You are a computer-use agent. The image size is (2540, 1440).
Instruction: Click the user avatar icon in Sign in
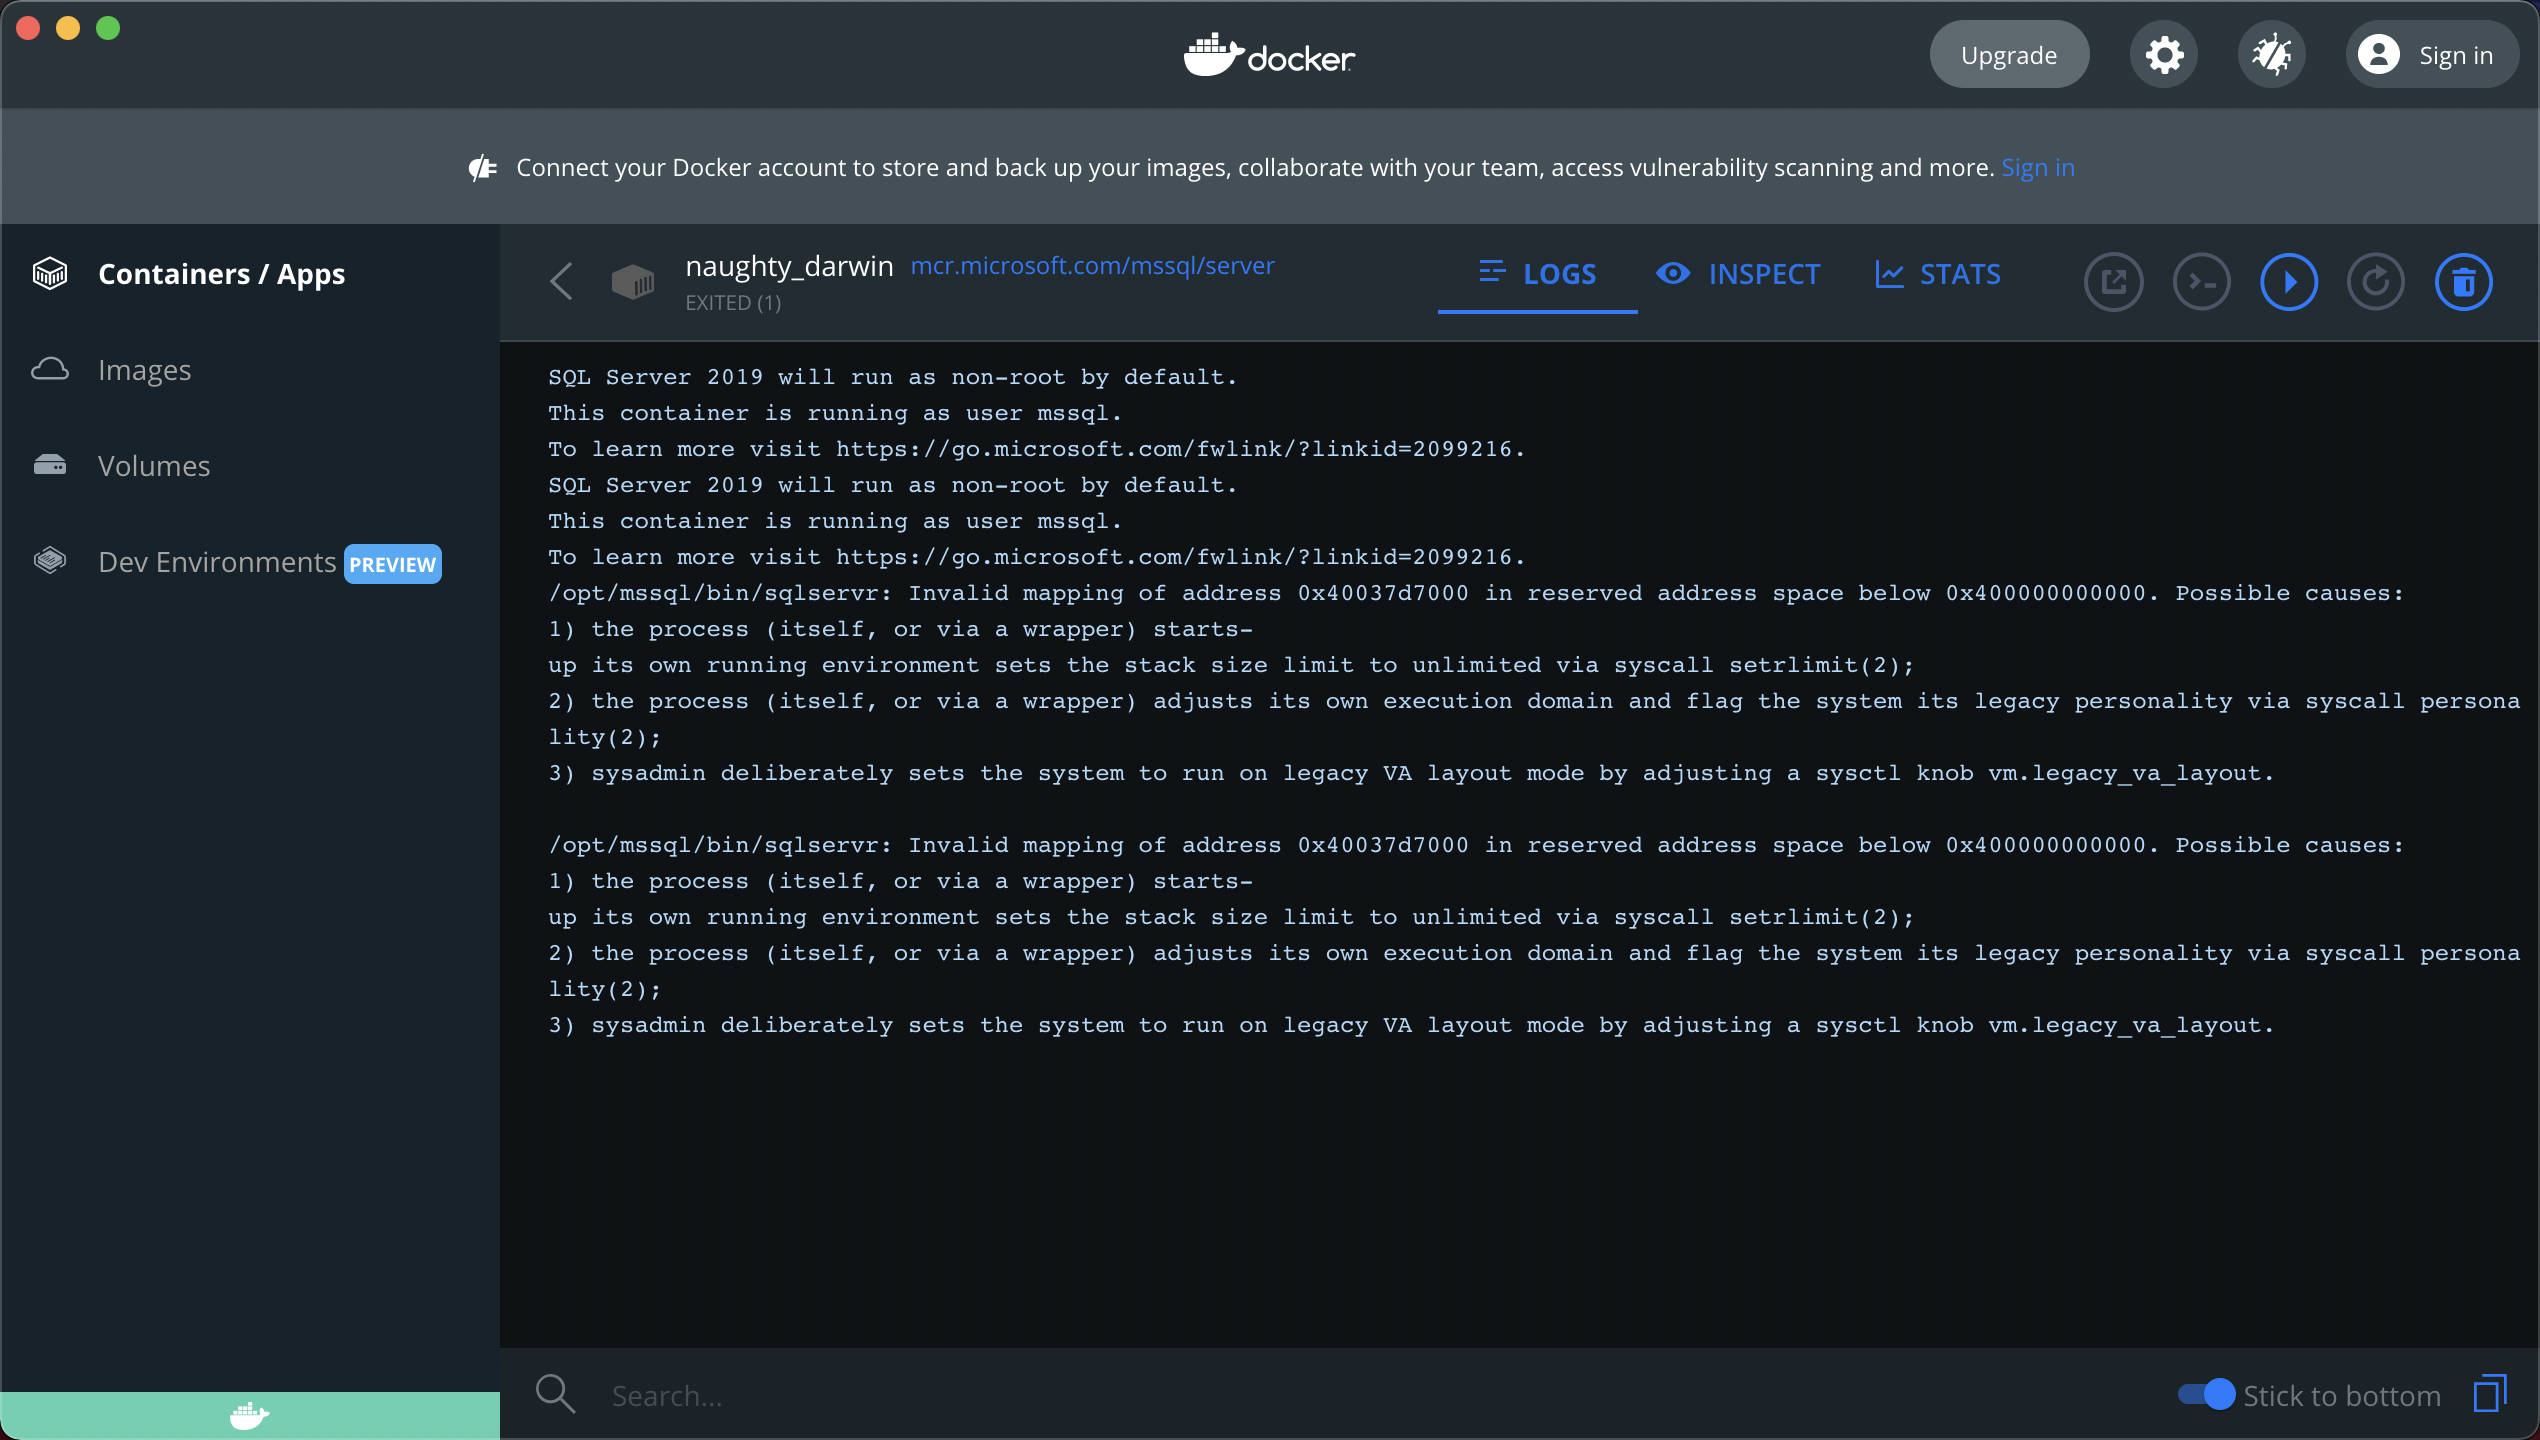pos(2379,55)
